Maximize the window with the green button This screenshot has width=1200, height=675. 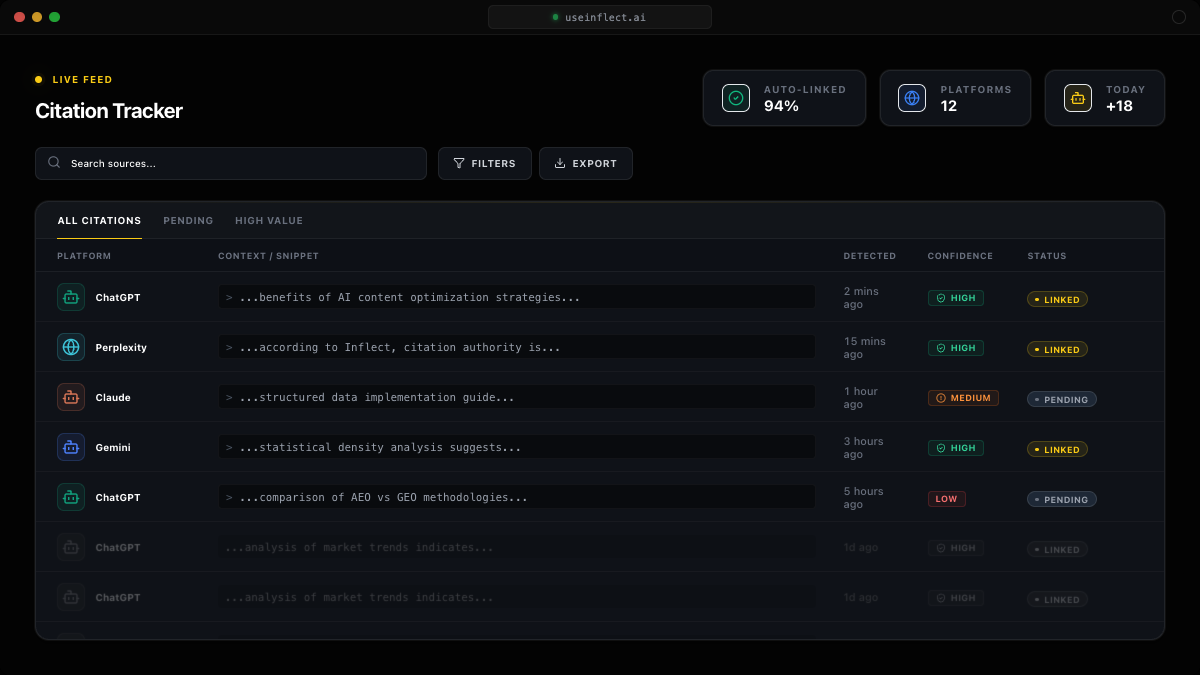point(54,17)
